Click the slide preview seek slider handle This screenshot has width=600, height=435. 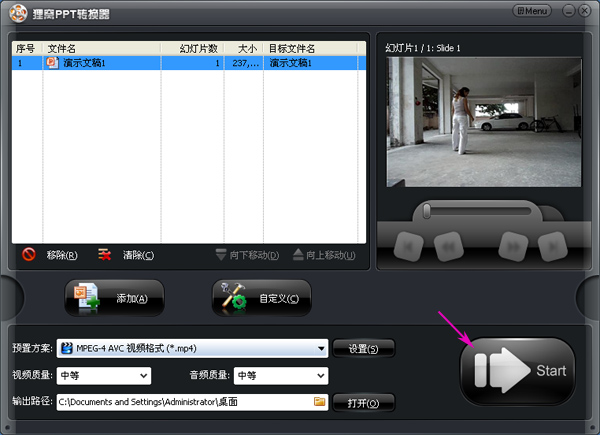point(427,211)
